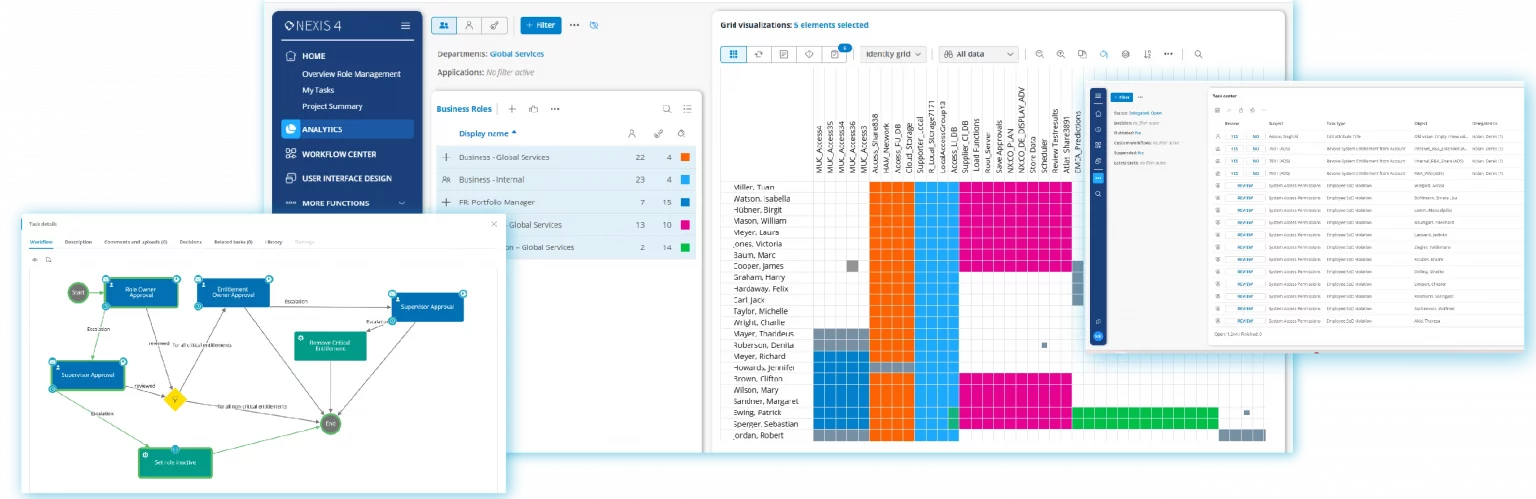This screenshot has width=1536, height=499.
Task: Click the zoom in magnifier in grid toolbar
Action: (x=1061, y=54)
